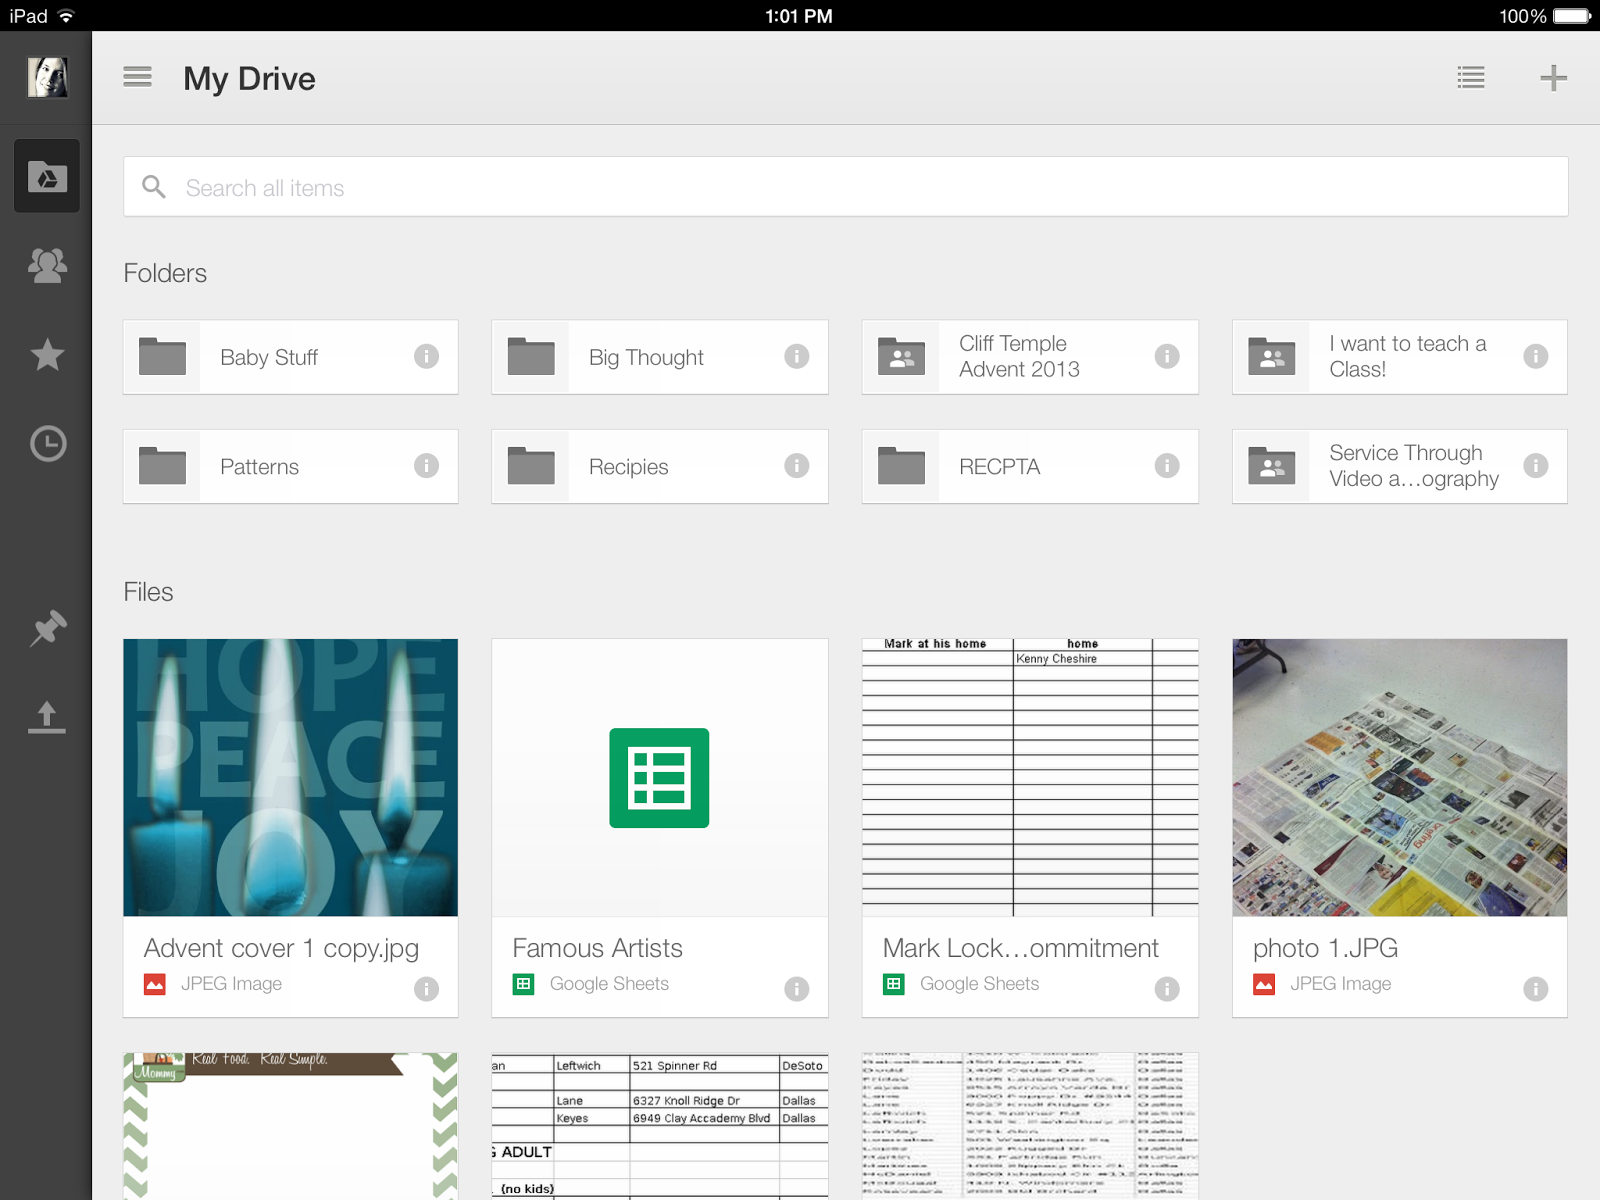Open the dense text spreadsheet thumbnail
The image size is (1600, 1200).
pyautogui.click(x=1030, y=1126)
